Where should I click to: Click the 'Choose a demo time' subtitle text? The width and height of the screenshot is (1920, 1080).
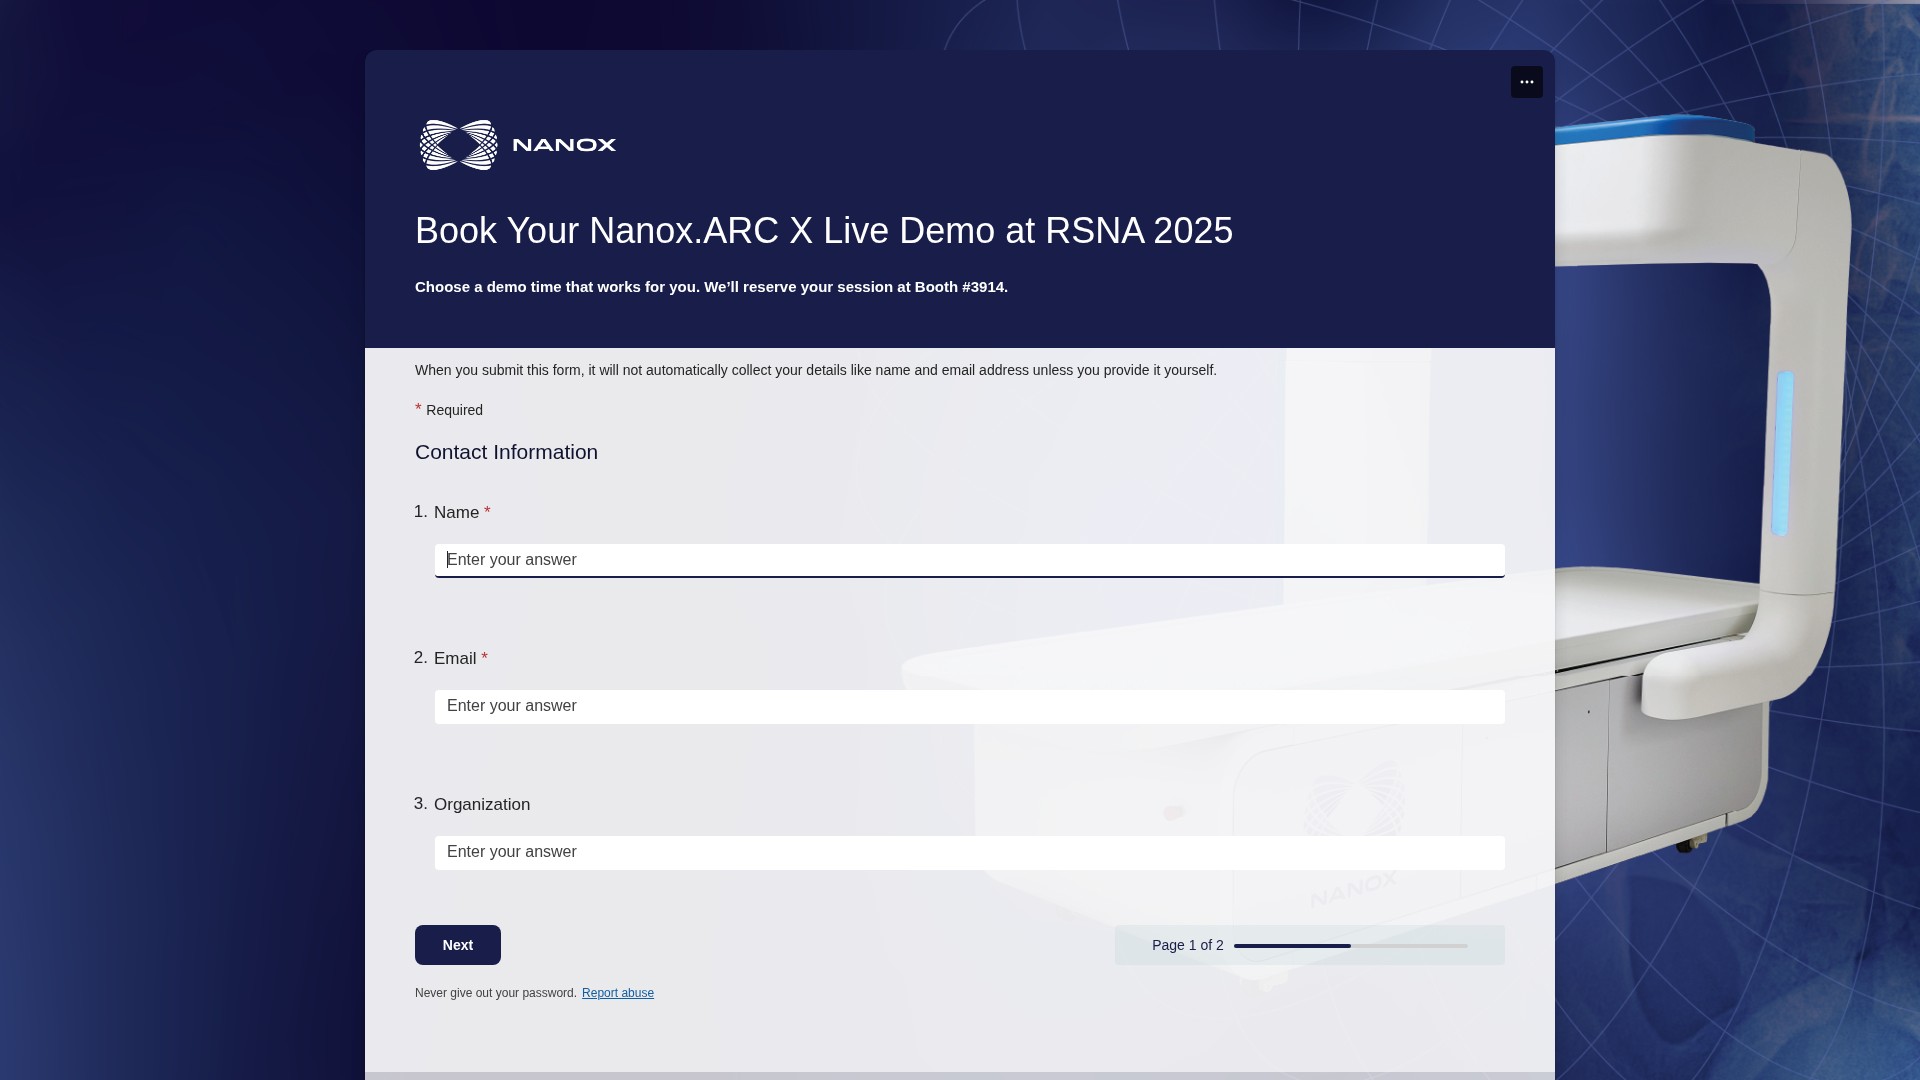coord(711,287)
